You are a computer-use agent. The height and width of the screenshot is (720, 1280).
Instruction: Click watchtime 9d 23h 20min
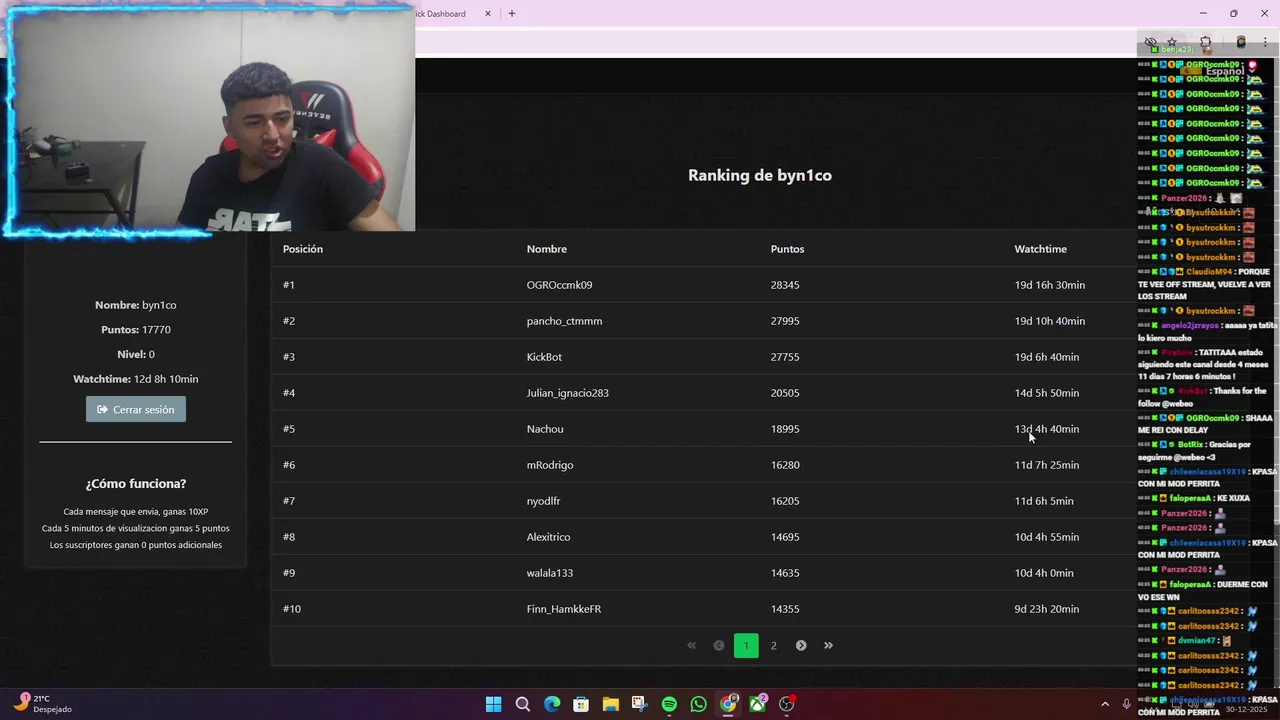click(x=1046, y=609)
